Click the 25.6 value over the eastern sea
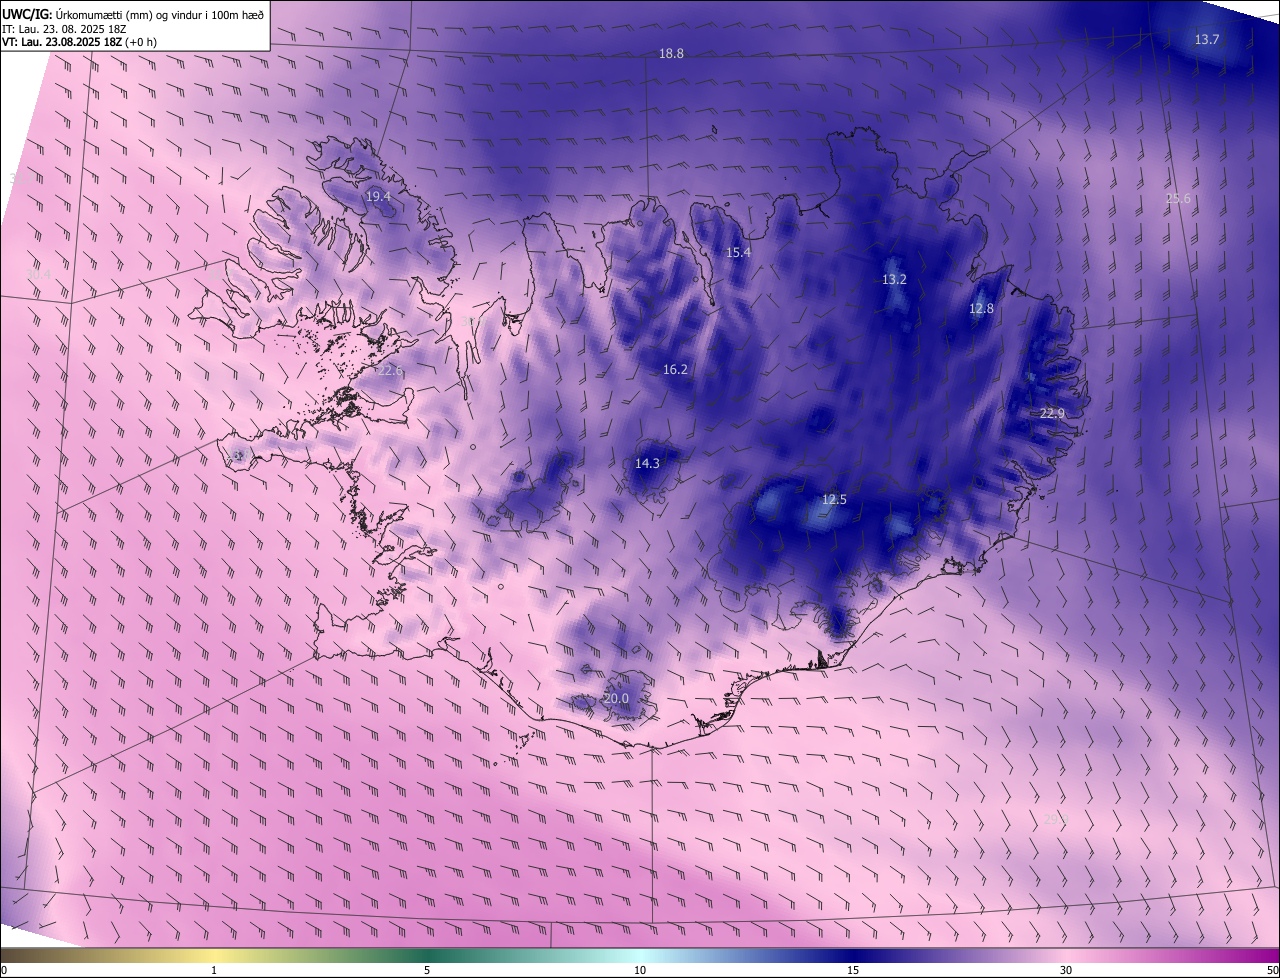 point(1178,199)
